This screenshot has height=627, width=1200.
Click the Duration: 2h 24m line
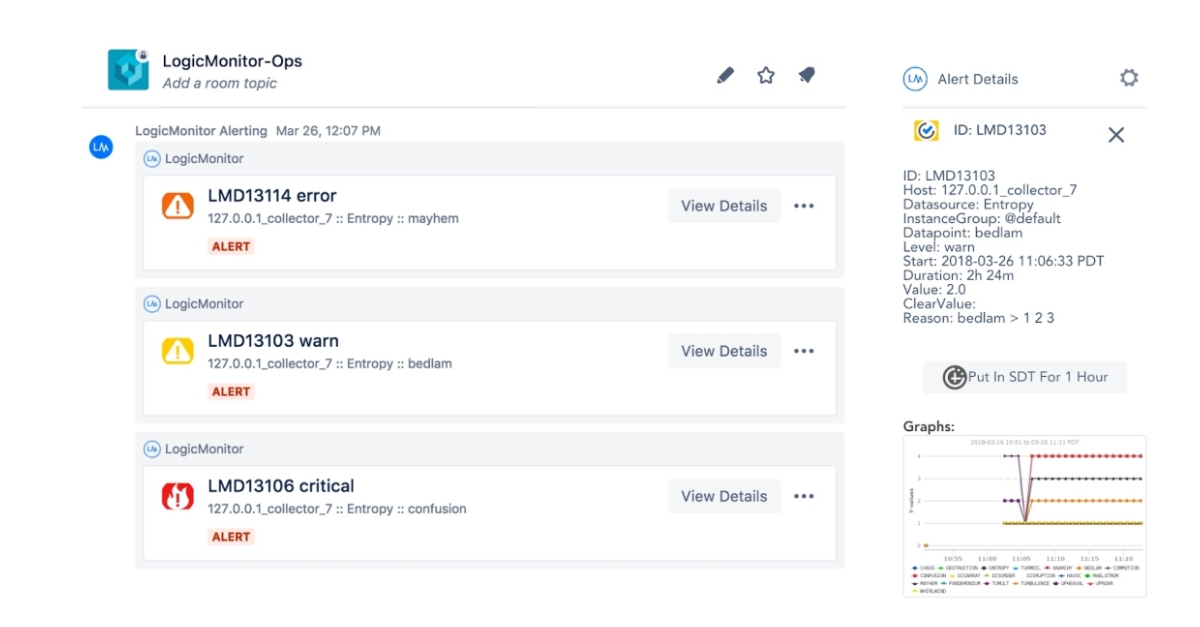click(x=959, y=275)
